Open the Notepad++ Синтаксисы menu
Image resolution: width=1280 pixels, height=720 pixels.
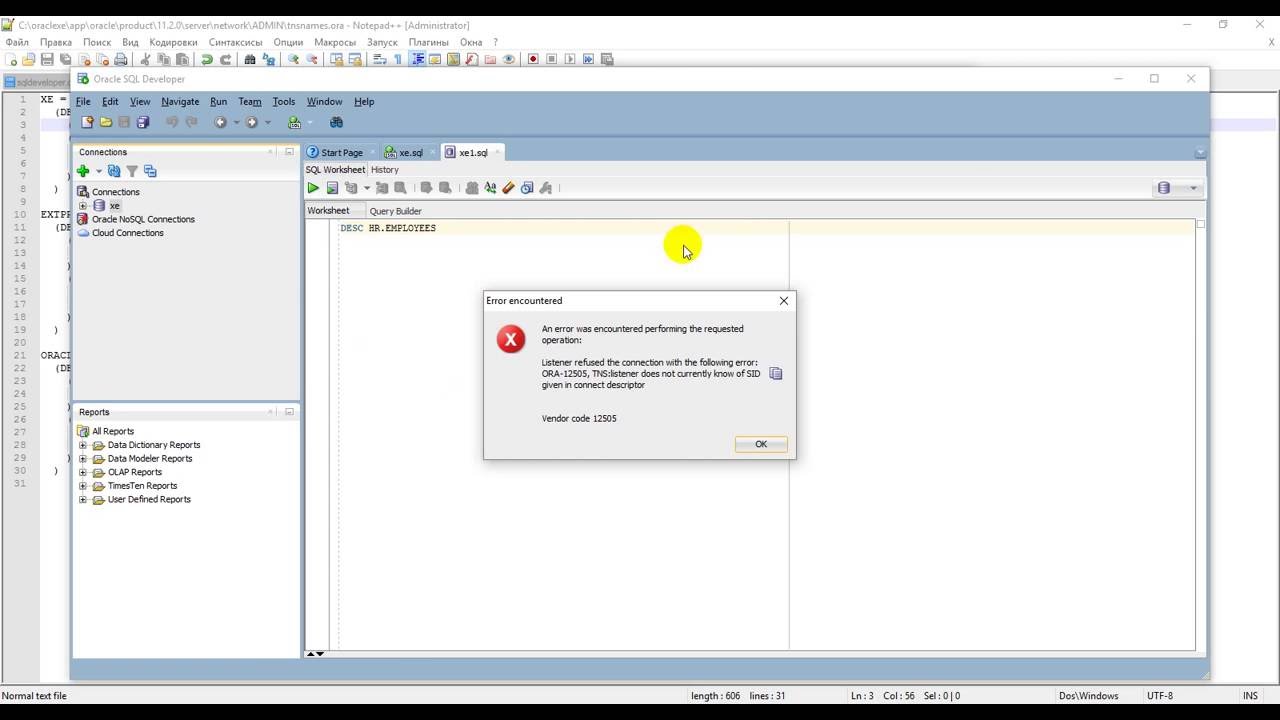[x=236, y=42]
